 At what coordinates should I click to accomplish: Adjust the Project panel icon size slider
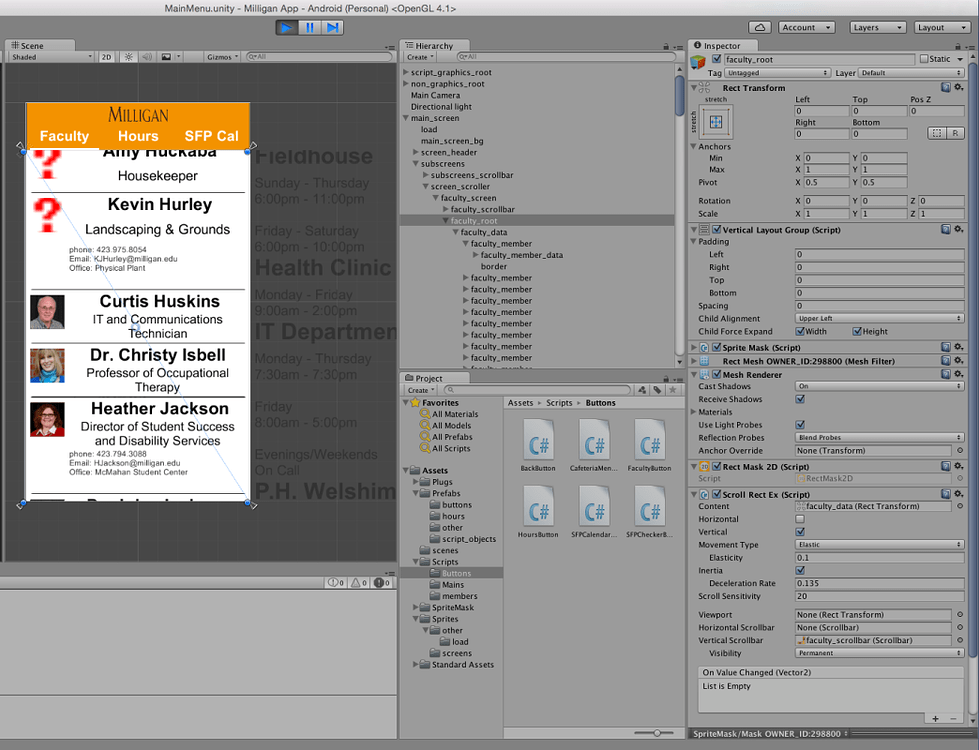655,733
